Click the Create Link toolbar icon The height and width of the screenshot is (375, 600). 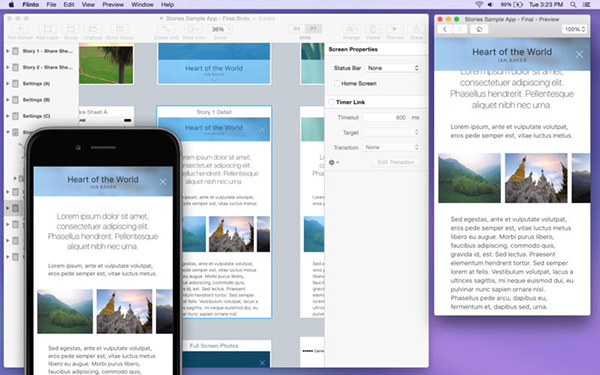click(x=166, y=29)
